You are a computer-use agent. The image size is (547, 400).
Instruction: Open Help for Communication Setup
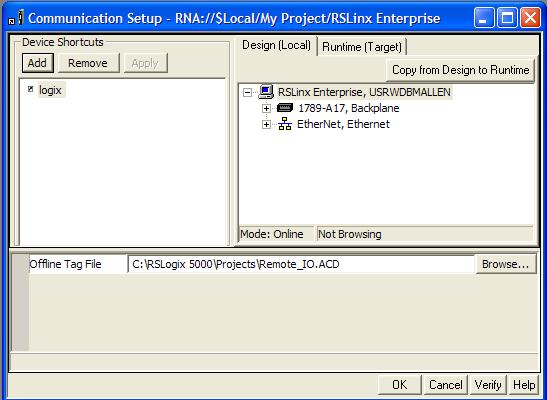point(524,385)
